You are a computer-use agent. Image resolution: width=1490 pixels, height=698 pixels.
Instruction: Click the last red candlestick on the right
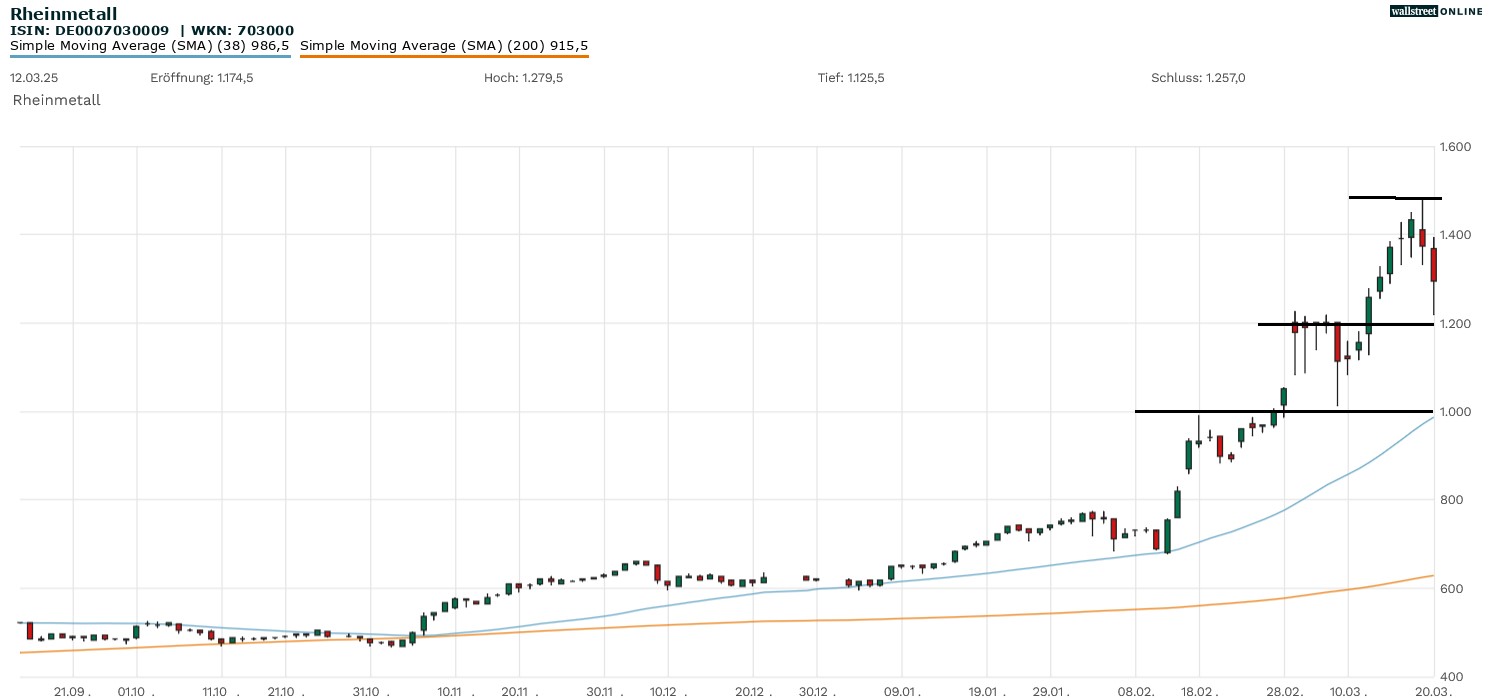[1433, 265]
